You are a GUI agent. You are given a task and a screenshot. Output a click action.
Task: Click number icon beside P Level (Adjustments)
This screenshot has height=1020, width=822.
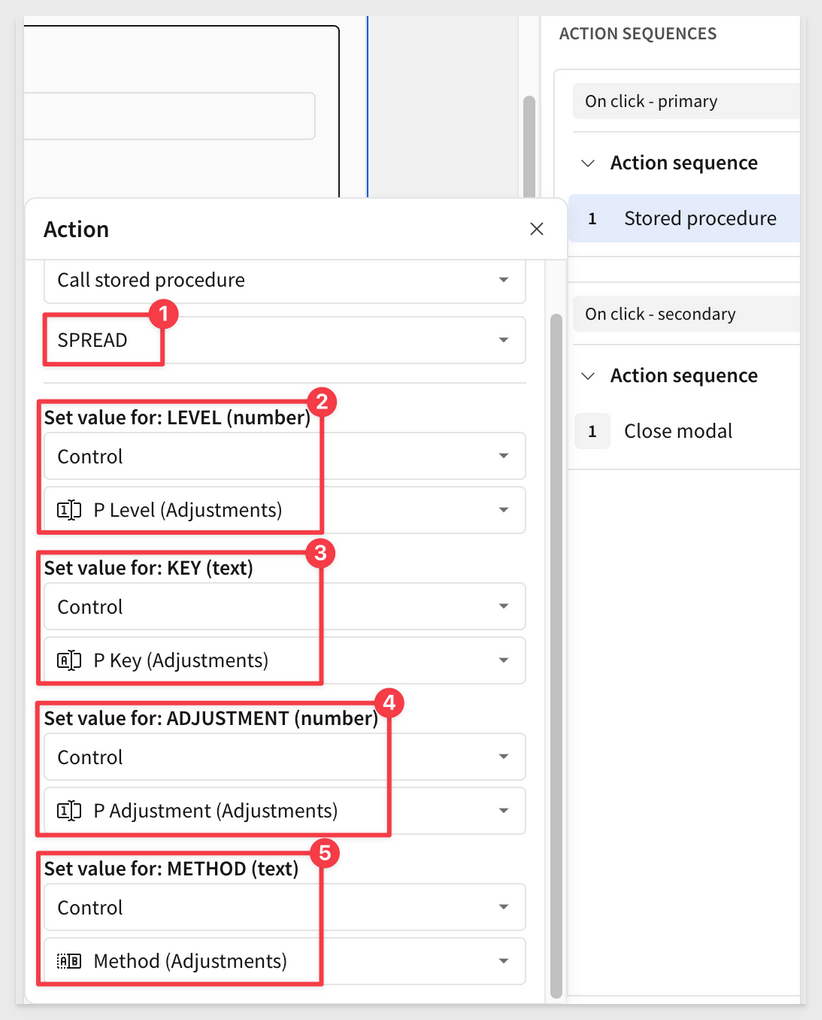click(x=70, y=510)
